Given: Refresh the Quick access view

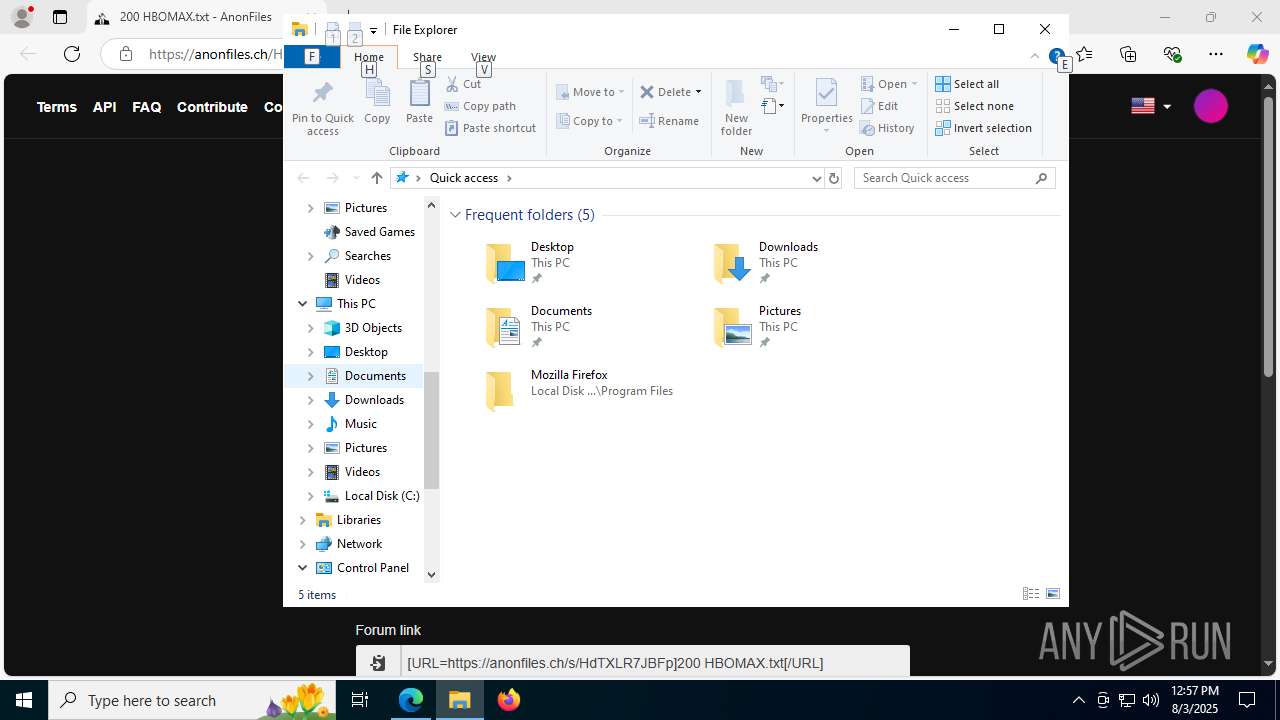Looking at the screenshot, I should pyautogui.click(x=834, y=178).
